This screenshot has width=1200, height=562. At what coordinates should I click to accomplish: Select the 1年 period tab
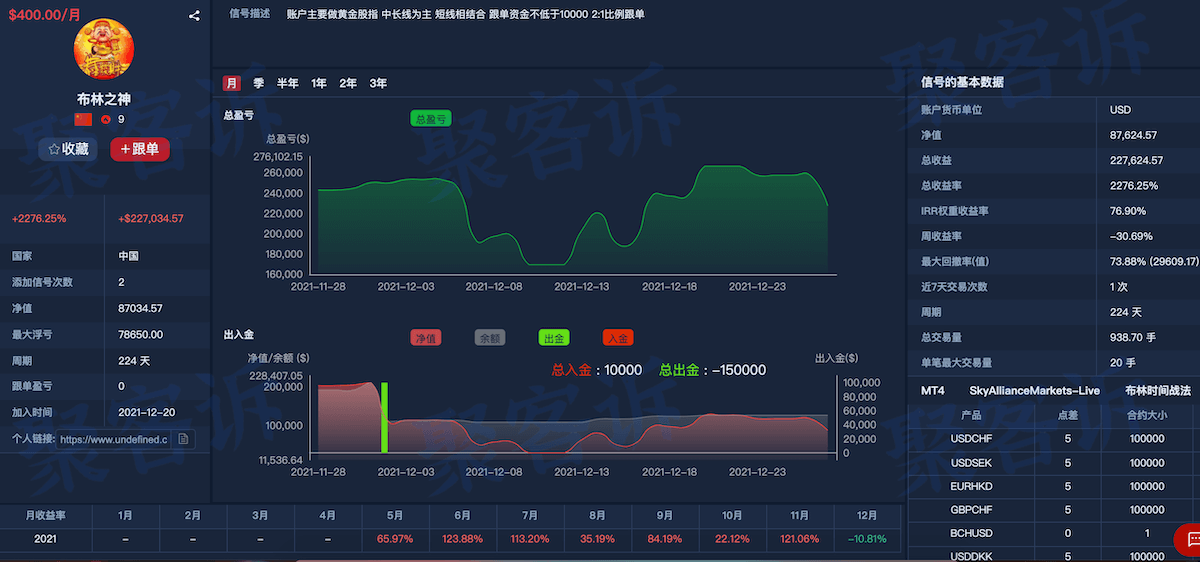coord(319,83)
